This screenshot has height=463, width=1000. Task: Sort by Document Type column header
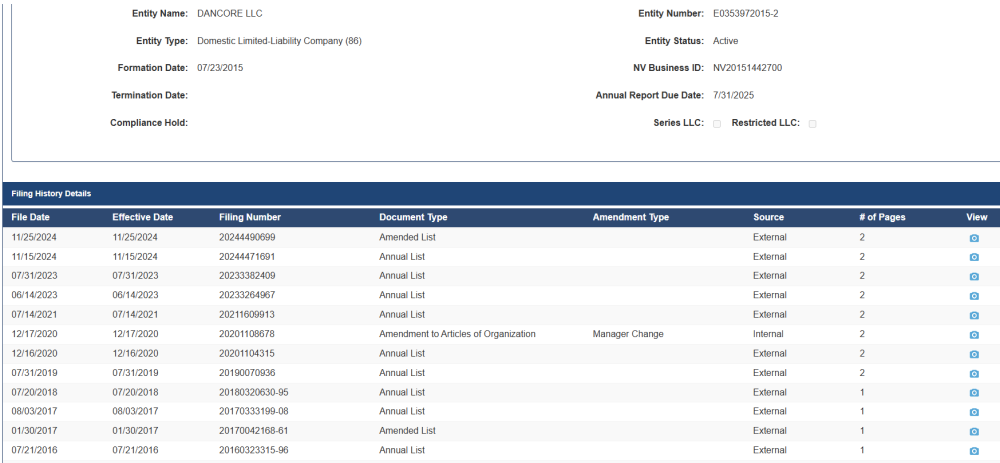point(413,217)
